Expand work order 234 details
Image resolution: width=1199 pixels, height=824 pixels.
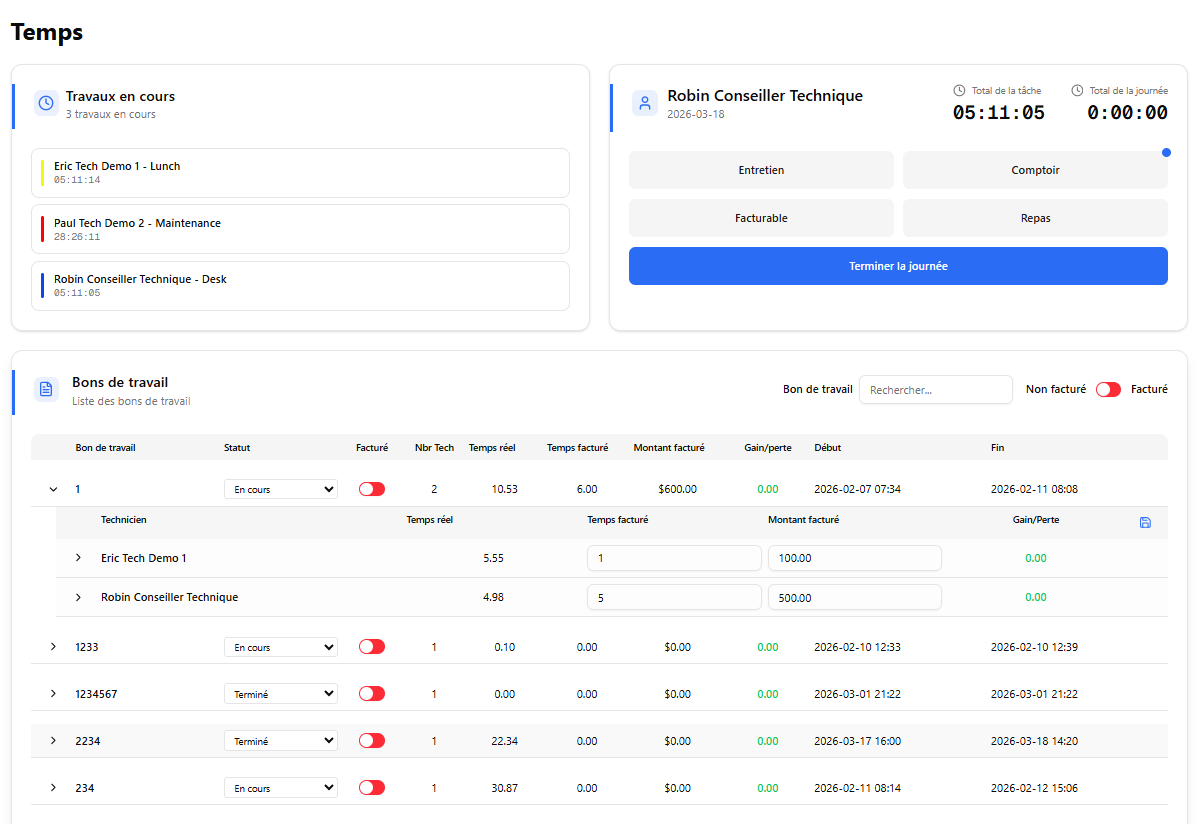53,788
